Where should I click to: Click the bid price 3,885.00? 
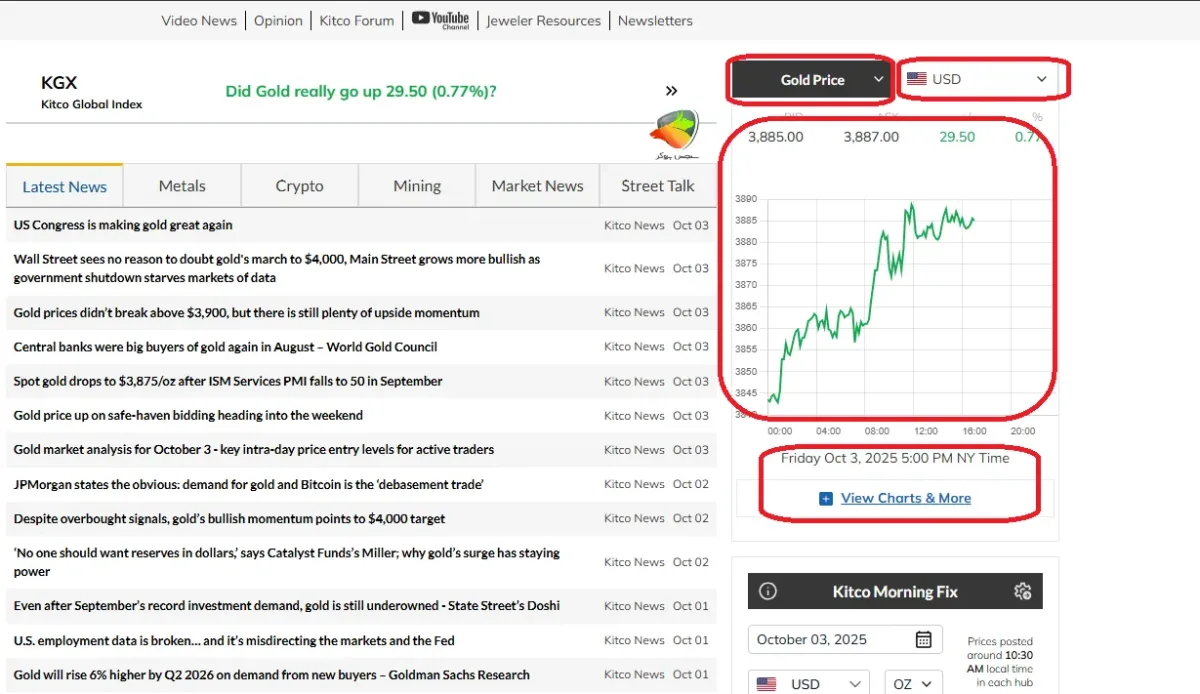[x=775, y=137]
